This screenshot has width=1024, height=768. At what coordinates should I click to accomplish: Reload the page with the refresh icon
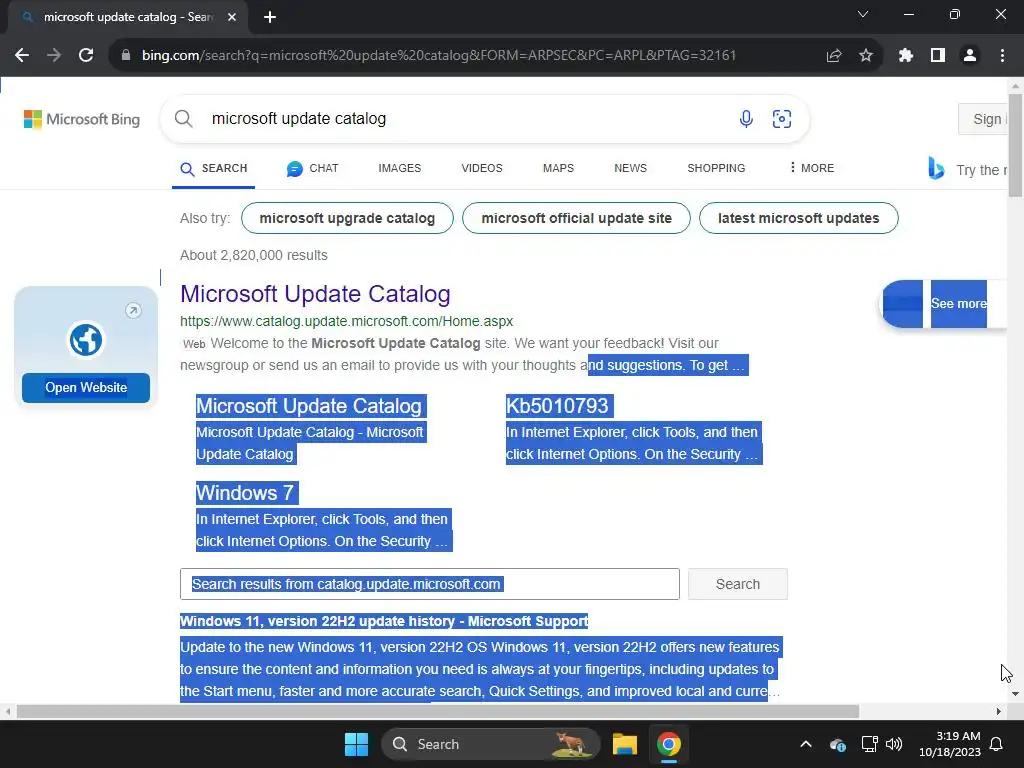[86, 56]
